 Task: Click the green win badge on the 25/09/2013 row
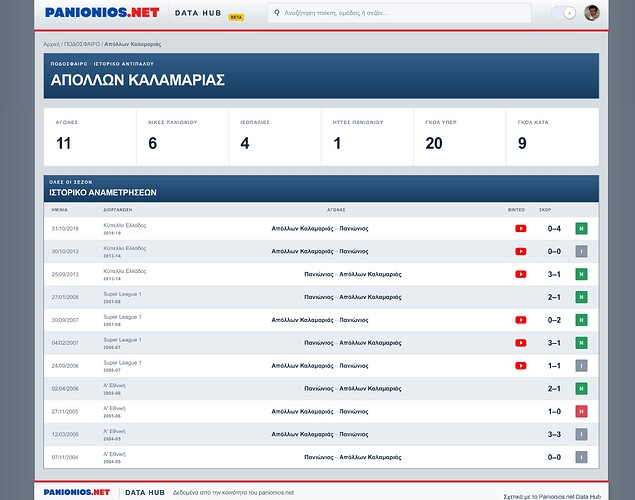[581, 274]
